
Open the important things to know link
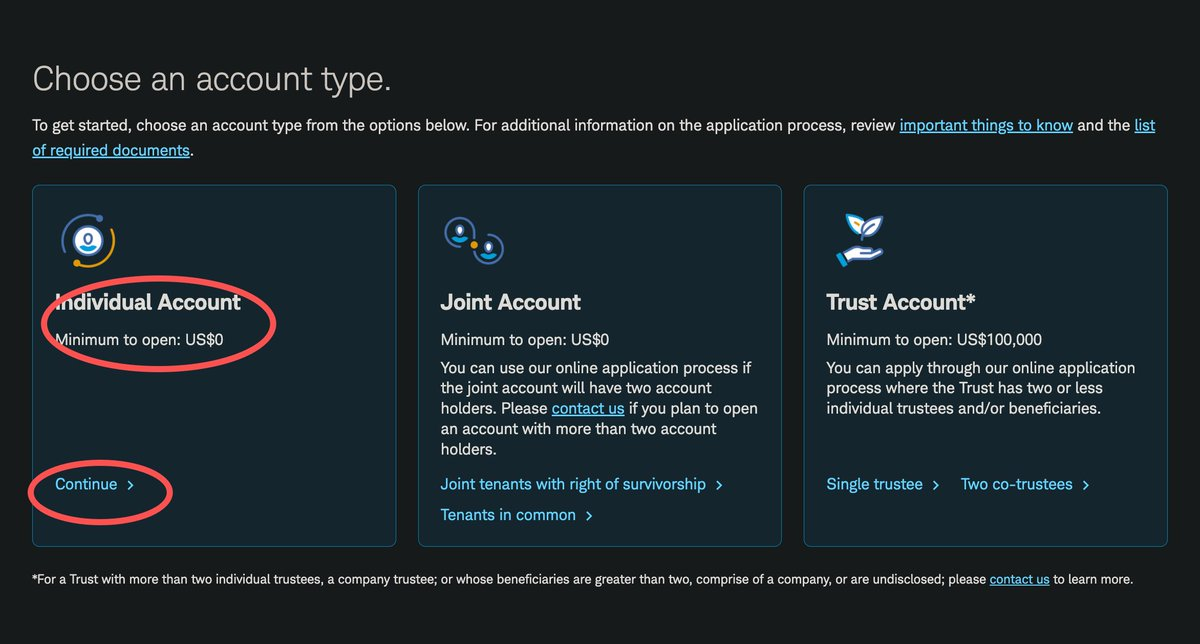986,125
